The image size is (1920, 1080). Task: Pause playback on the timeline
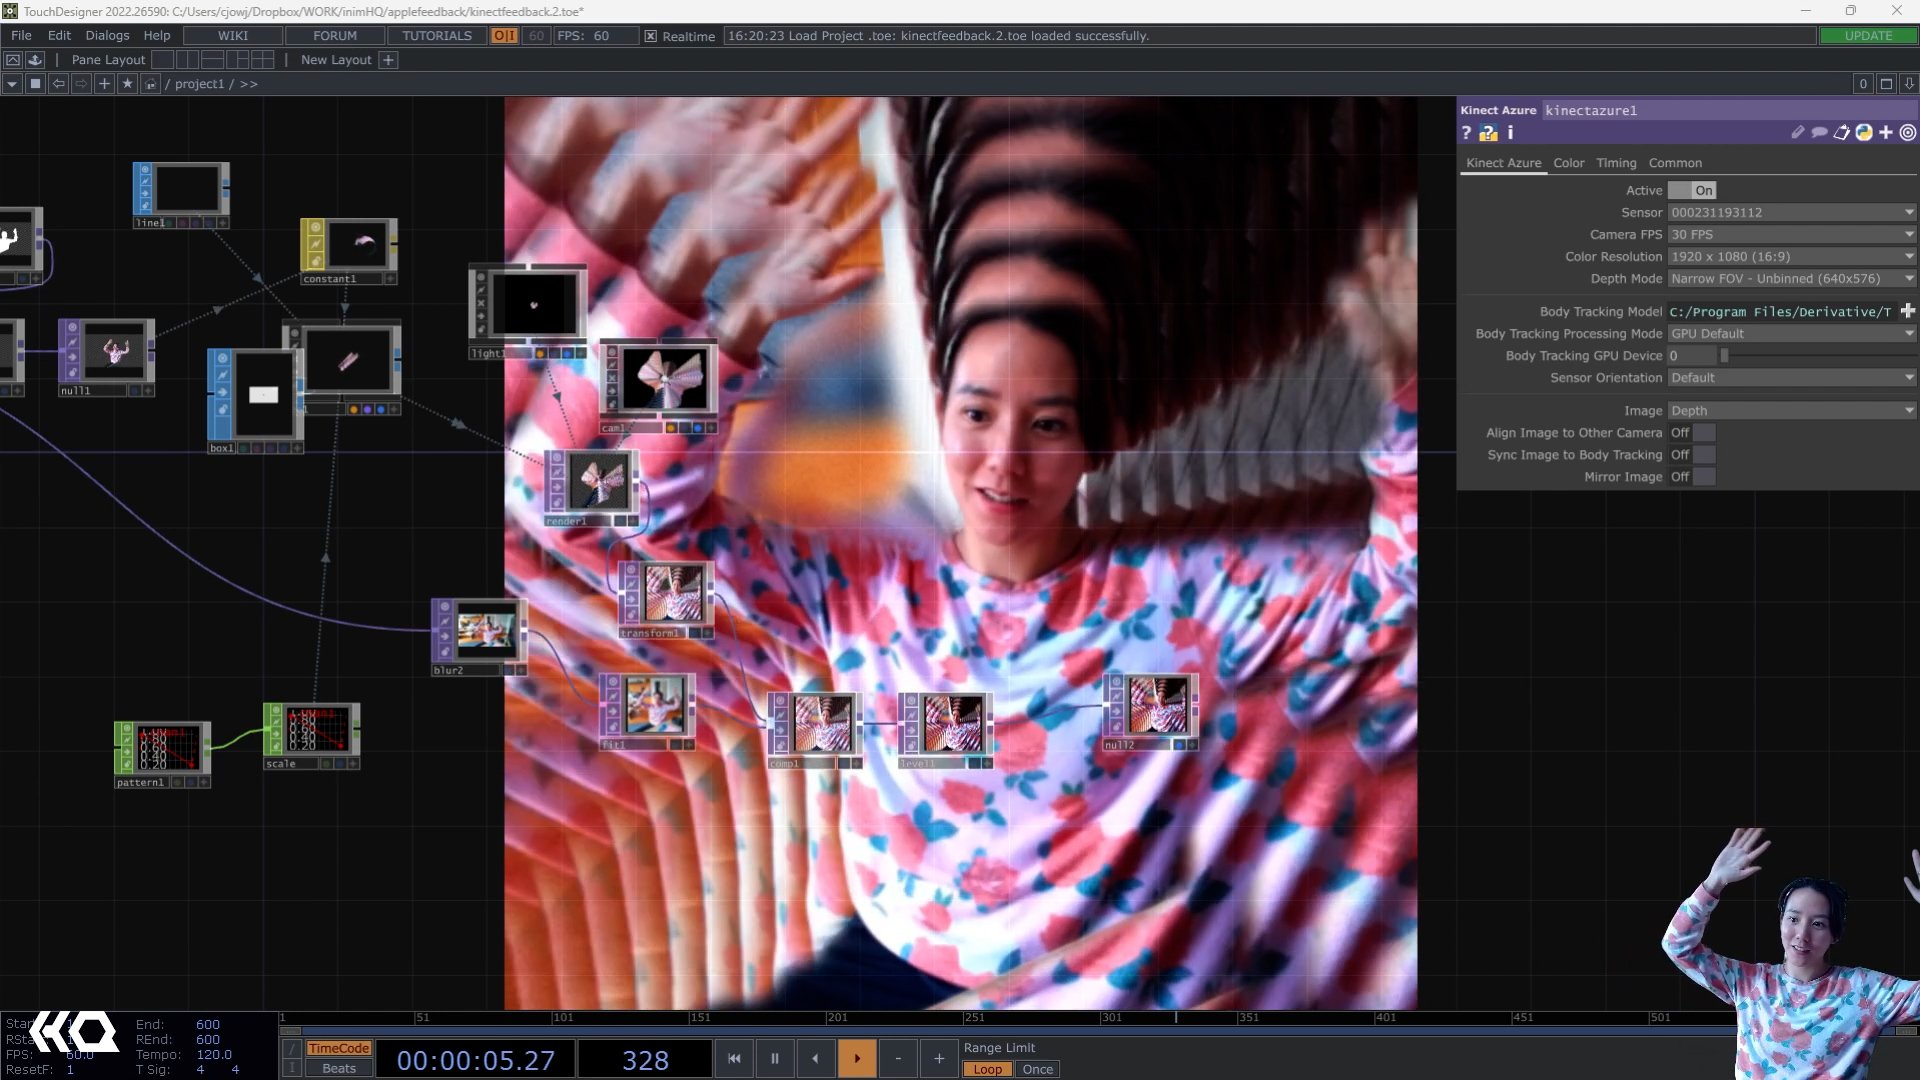point(775,1058)
